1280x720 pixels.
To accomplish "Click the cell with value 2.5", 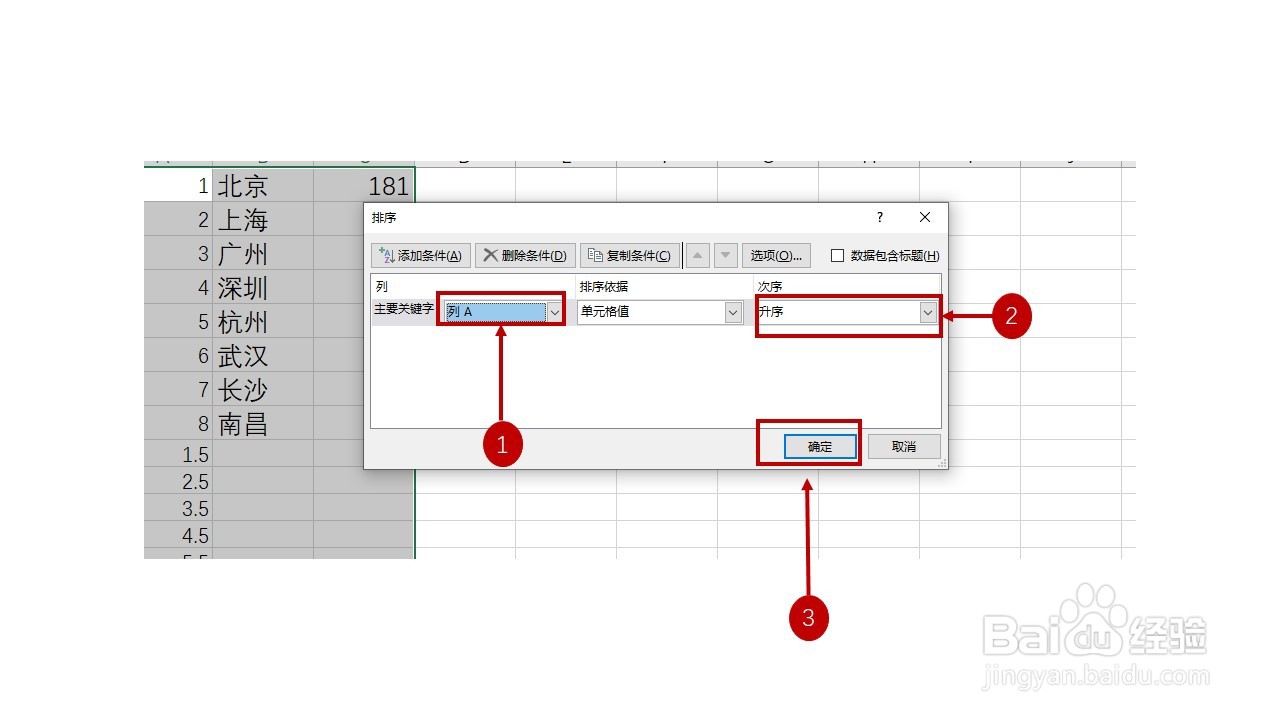I will [x=178, y=482].
